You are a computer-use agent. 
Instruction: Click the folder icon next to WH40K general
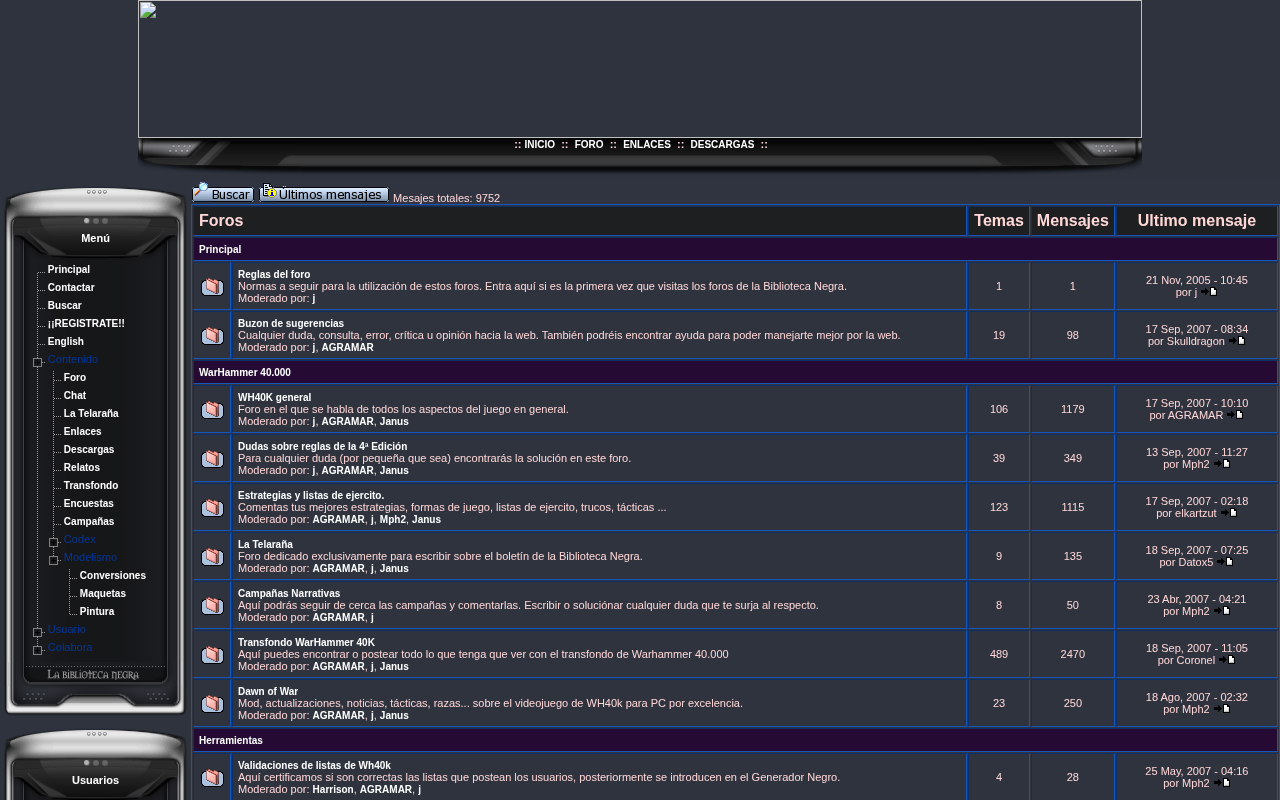pos(212,410)
